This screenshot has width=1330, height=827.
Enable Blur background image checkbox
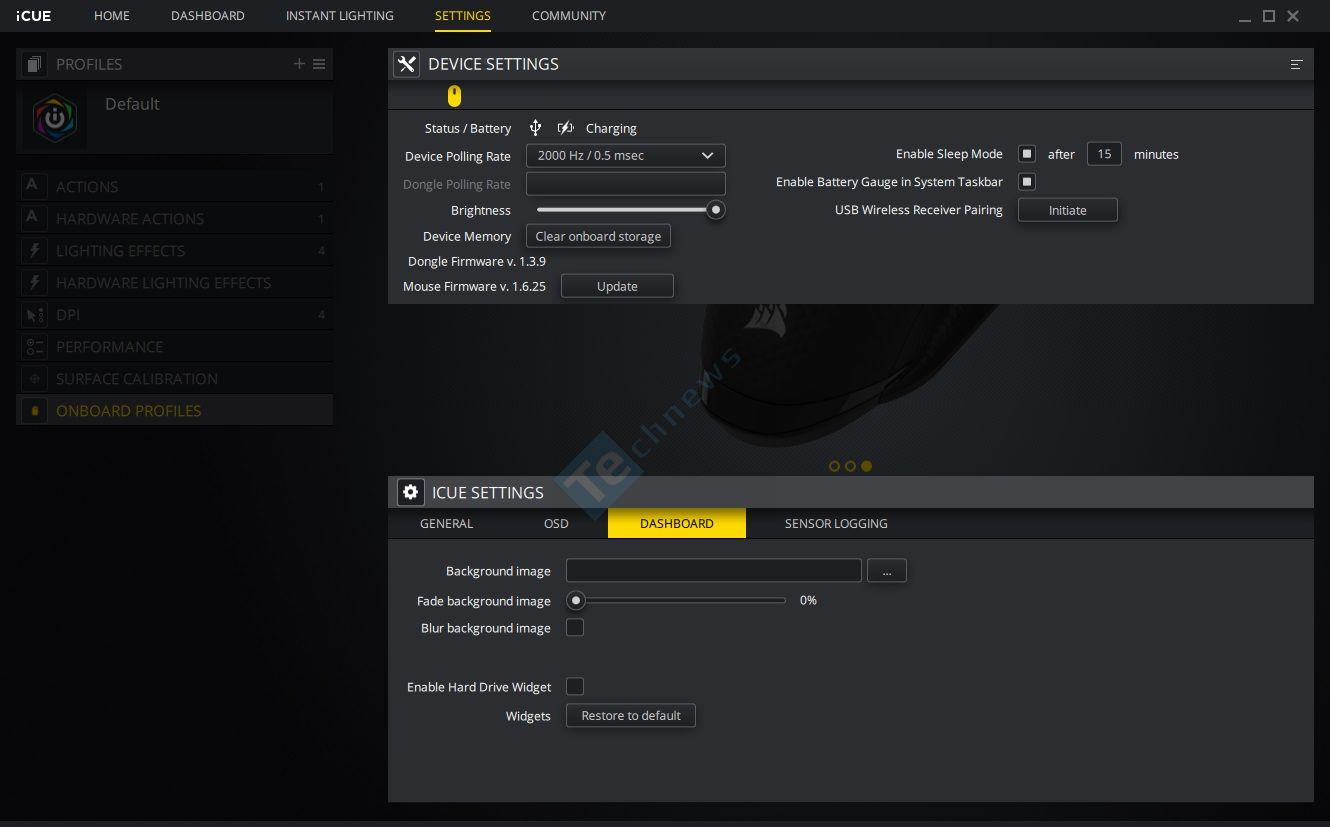(575, 628)
